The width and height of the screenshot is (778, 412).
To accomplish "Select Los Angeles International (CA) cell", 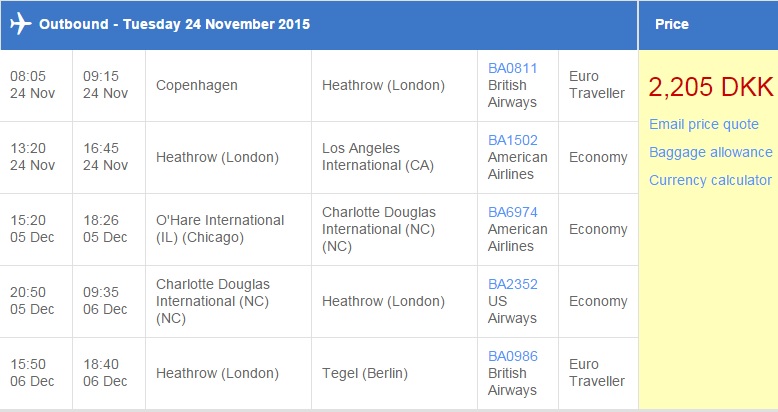I will [394, 157].
